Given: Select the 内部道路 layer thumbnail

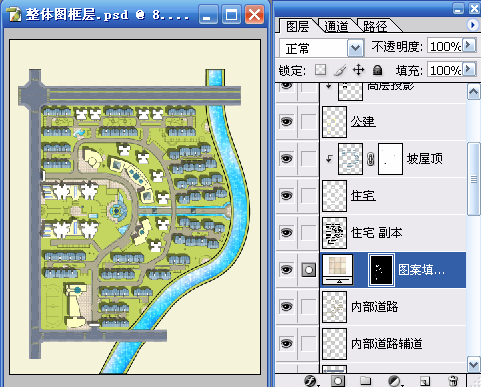Looking at the screenshot, I should coord(334,307).
